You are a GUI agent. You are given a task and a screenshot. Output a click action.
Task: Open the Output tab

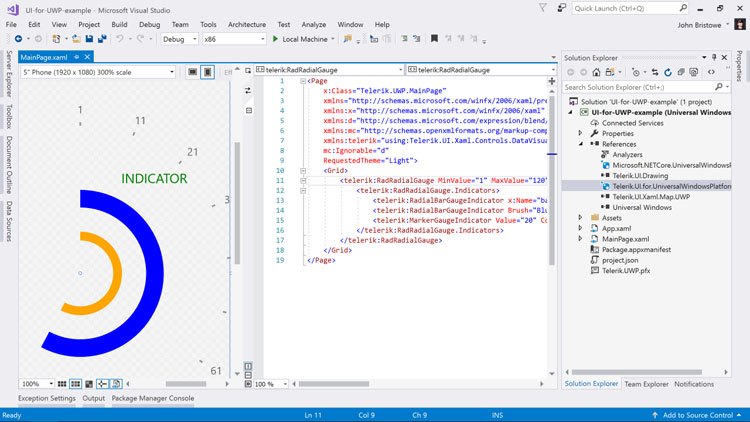(x=93, y=398)
